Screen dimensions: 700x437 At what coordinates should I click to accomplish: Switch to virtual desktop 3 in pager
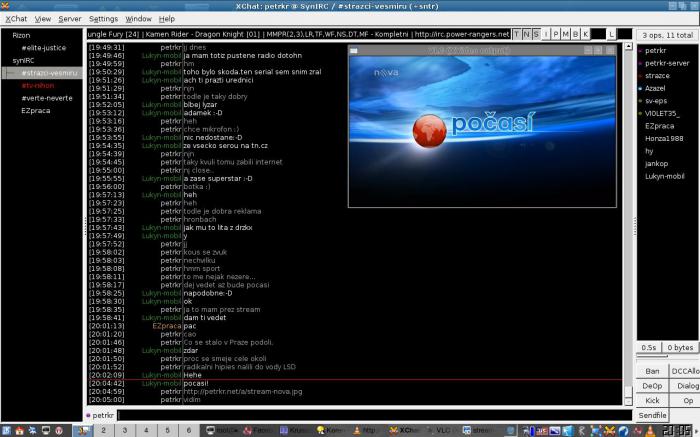pos(125,430)
